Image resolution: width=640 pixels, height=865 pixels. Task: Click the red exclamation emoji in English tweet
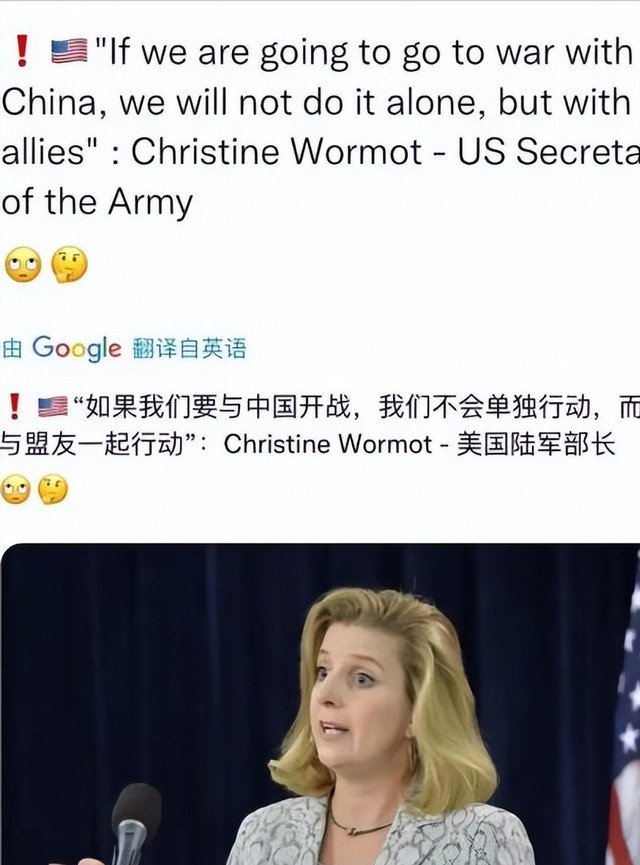(22, 51)
